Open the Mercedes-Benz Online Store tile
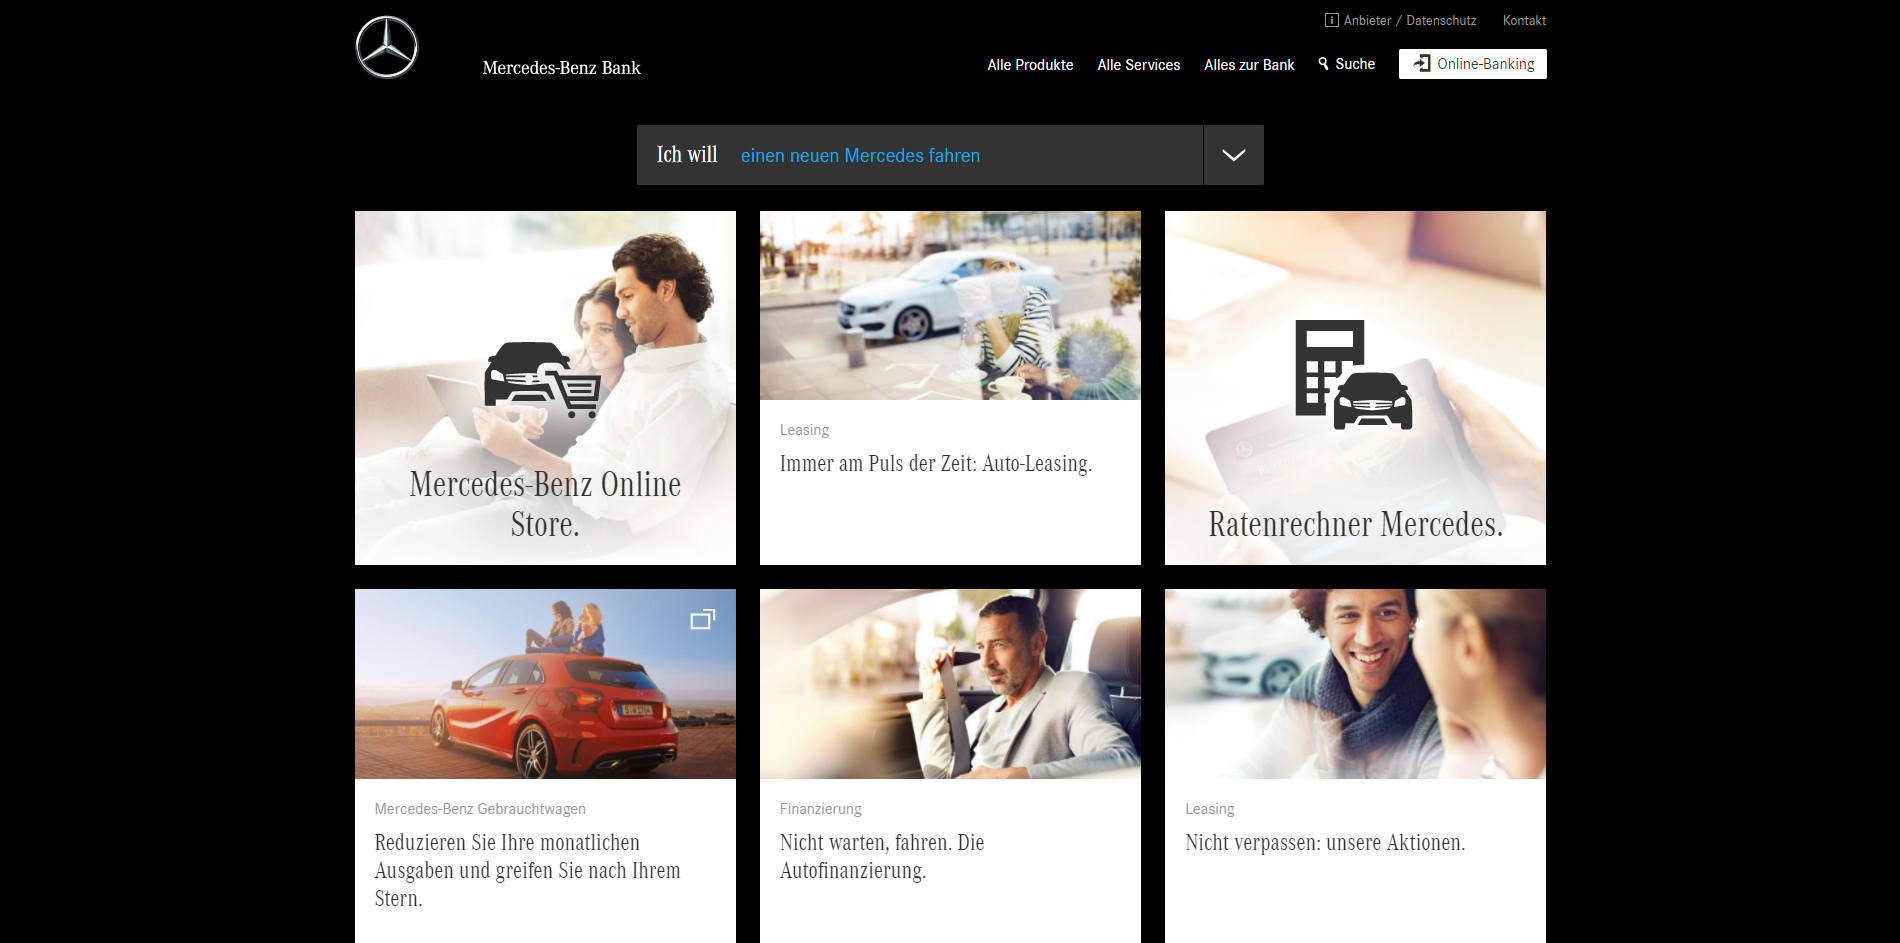Viewport: 1900px width, 943px height. pos(545,388)
